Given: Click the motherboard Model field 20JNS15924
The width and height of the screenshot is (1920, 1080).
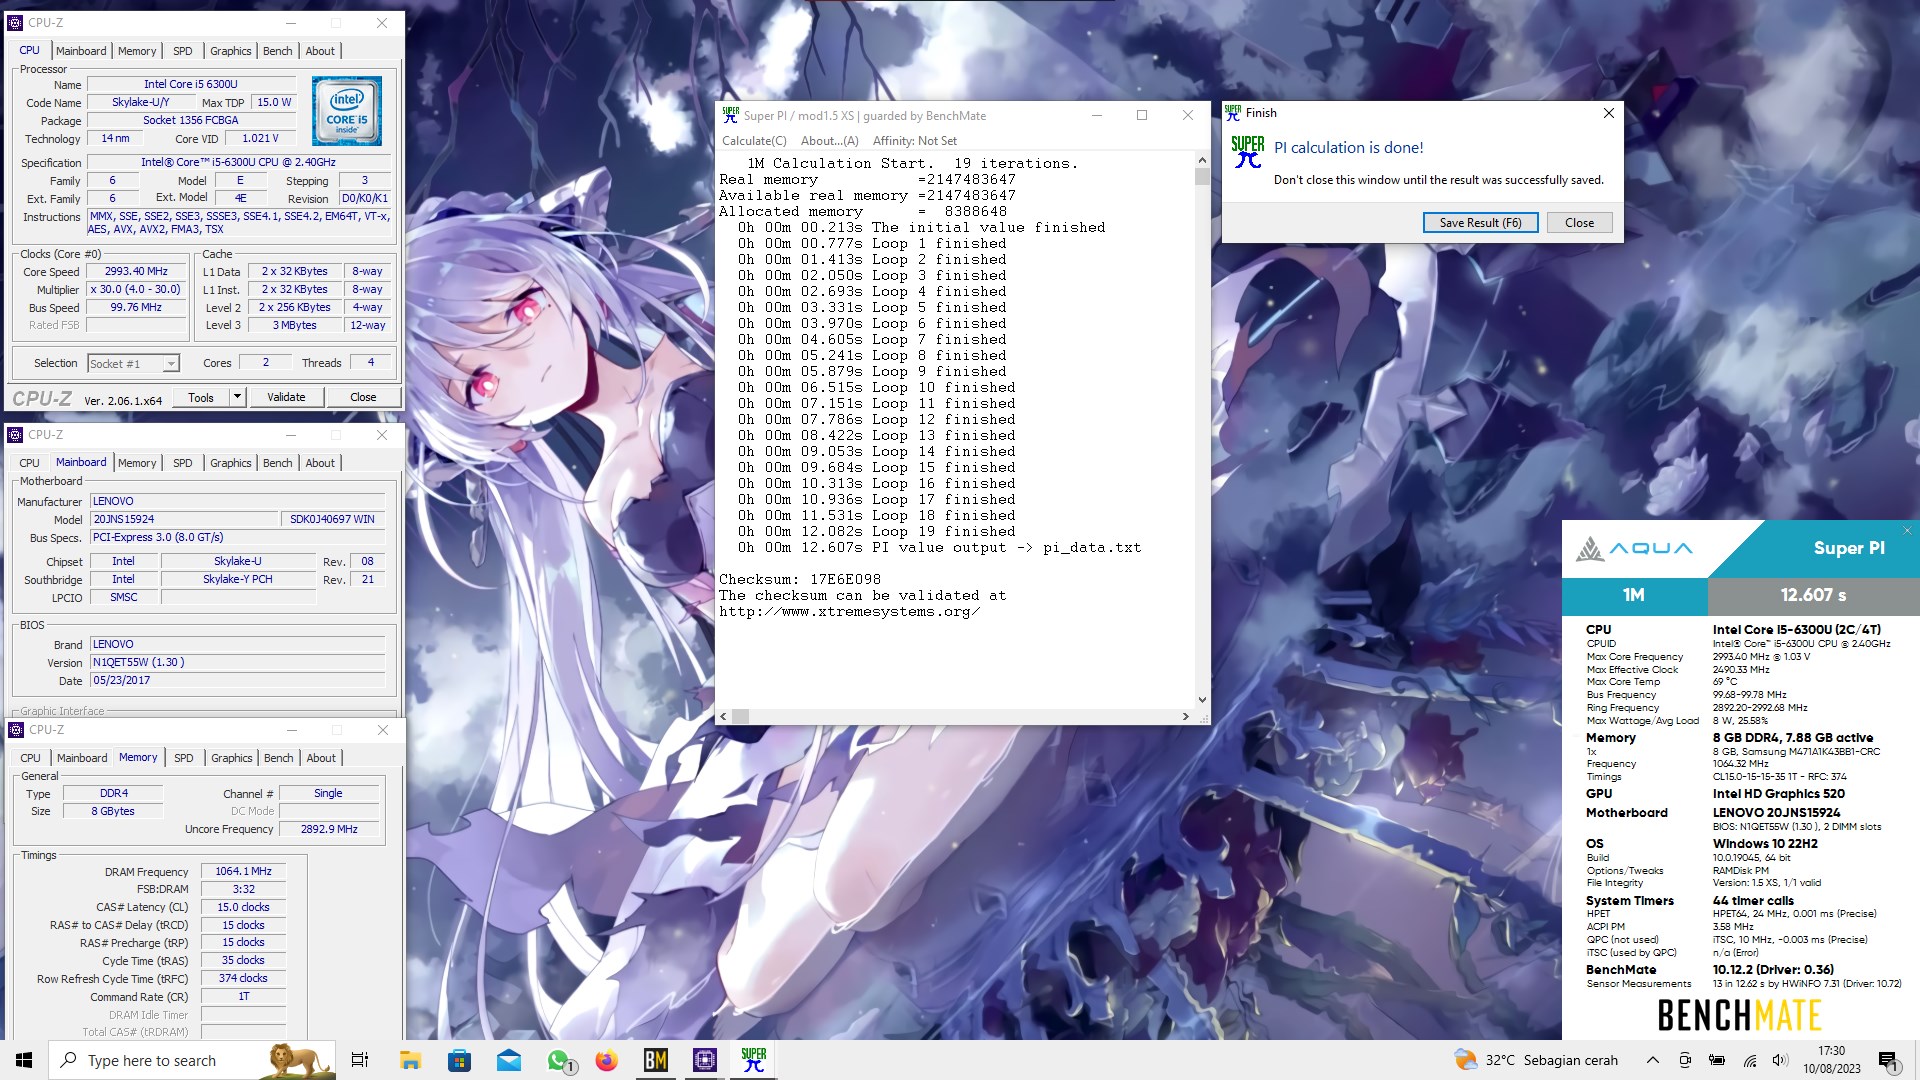Looking at the screenshot, I should pyautogui.click(x=185, y=519).
